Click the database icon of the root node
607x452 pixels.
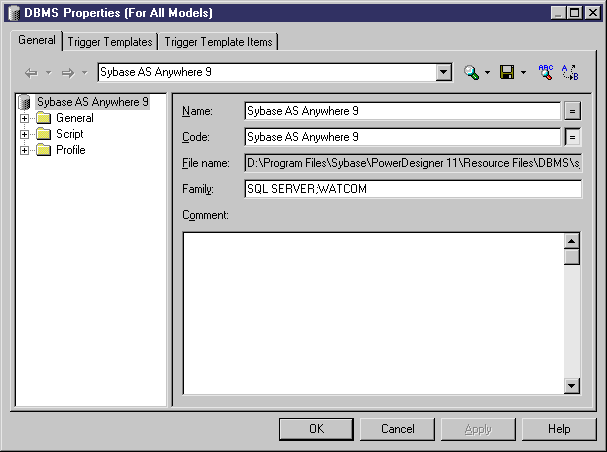pyautogui.click(x=25, y=102)
